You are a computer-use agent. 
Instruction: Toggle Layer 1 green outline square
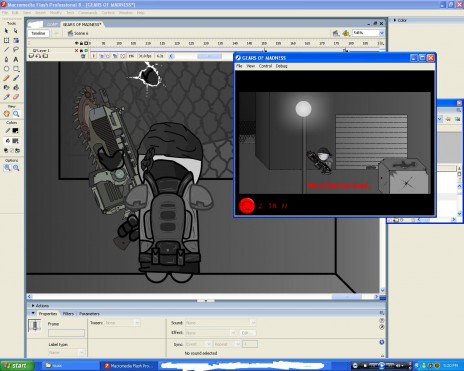tap(86, 50)
